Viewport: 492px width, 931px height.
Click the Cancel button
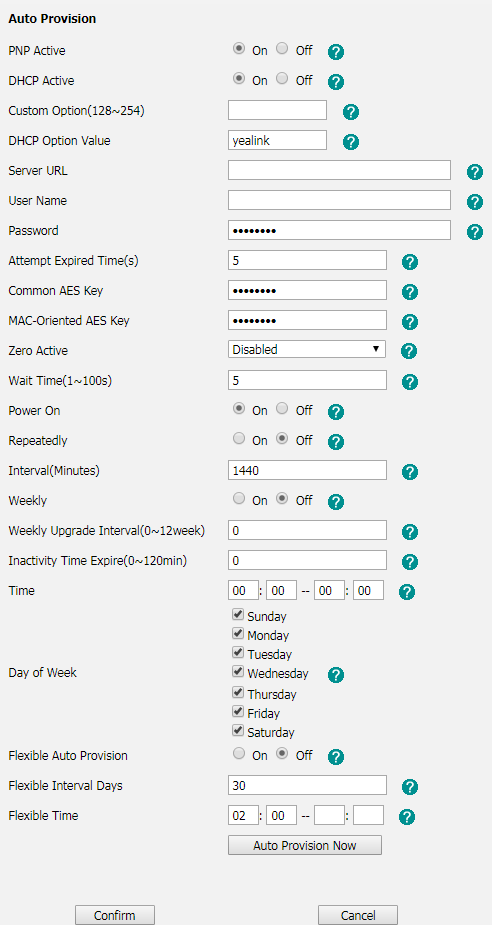point(358,915)
